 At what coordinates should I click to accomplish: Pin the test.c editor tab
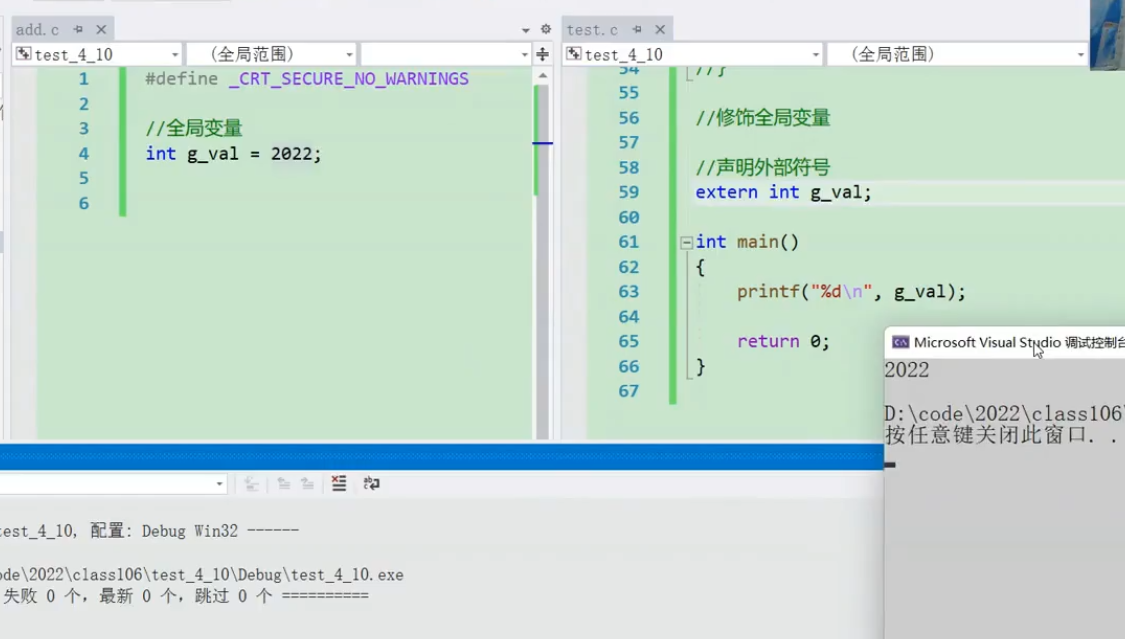coord(637,29)
